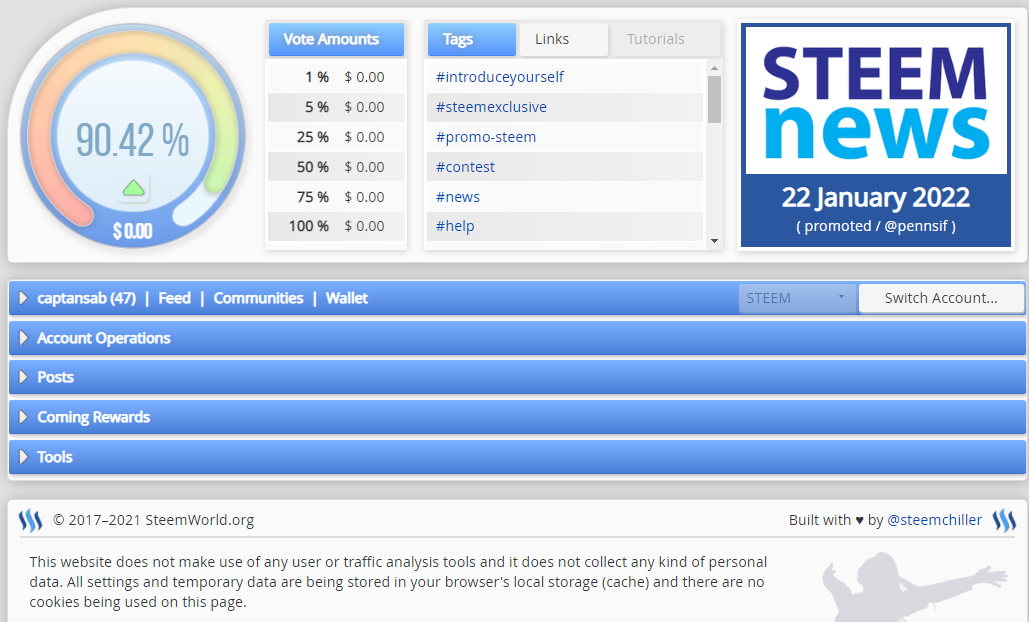Screen dimensions: 1029x622
Task: Open the #promo-steem tag
Action: coord(486,137)
